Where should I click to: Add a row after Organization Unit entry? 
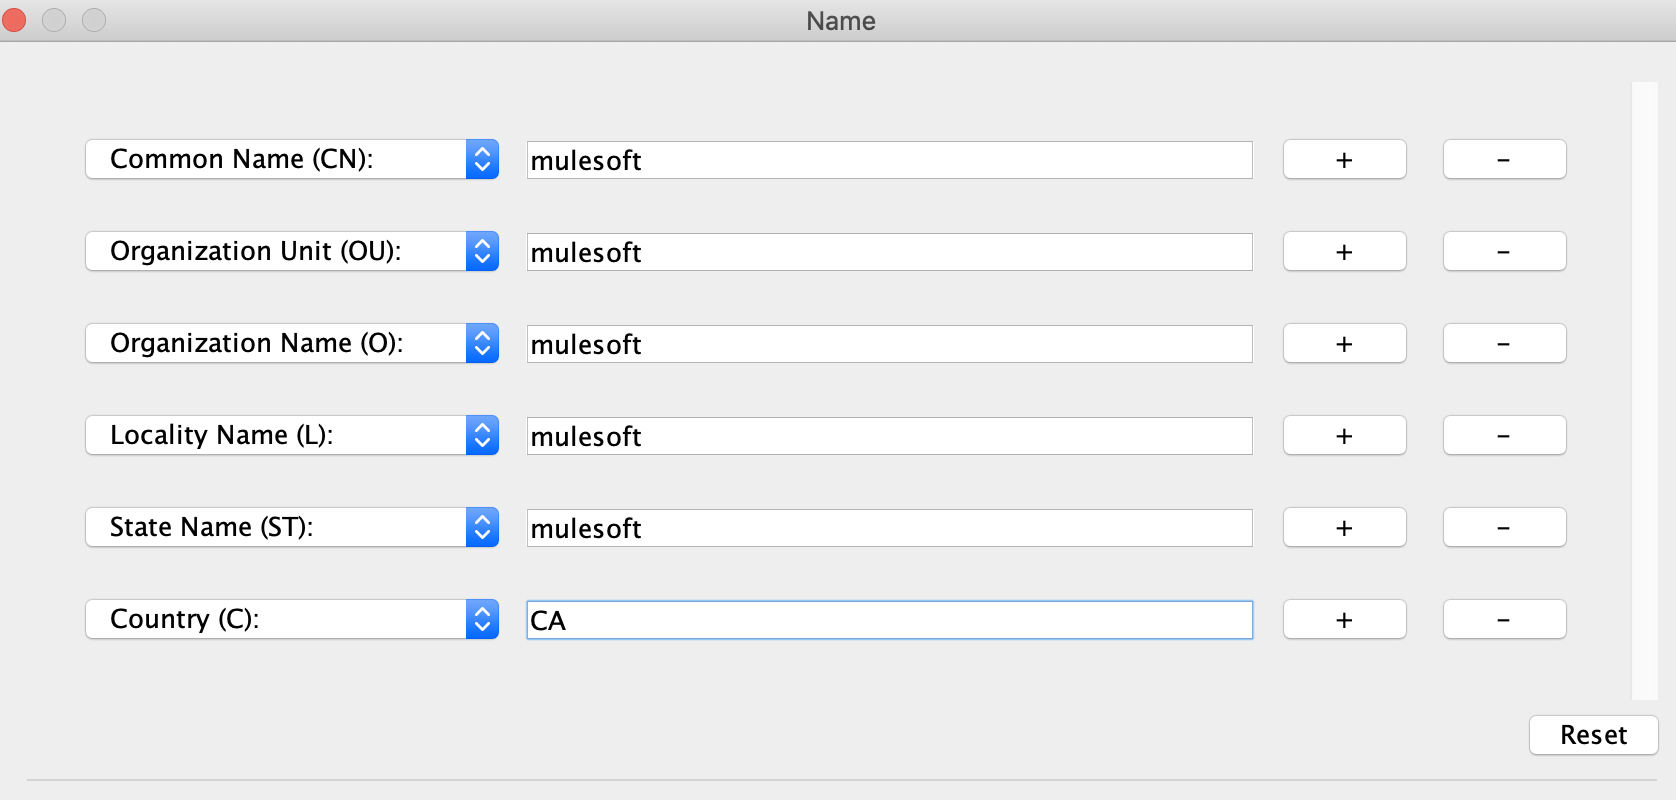click(x=1344, y=252)
